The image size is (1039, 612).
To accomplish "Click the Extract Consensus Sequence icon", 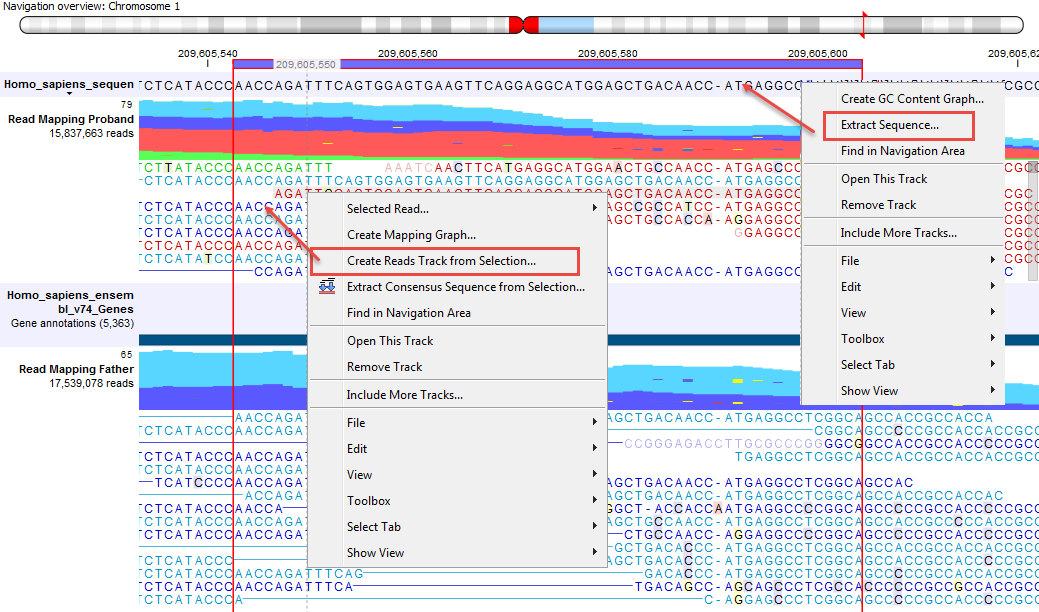I will [x=324, y=288].
